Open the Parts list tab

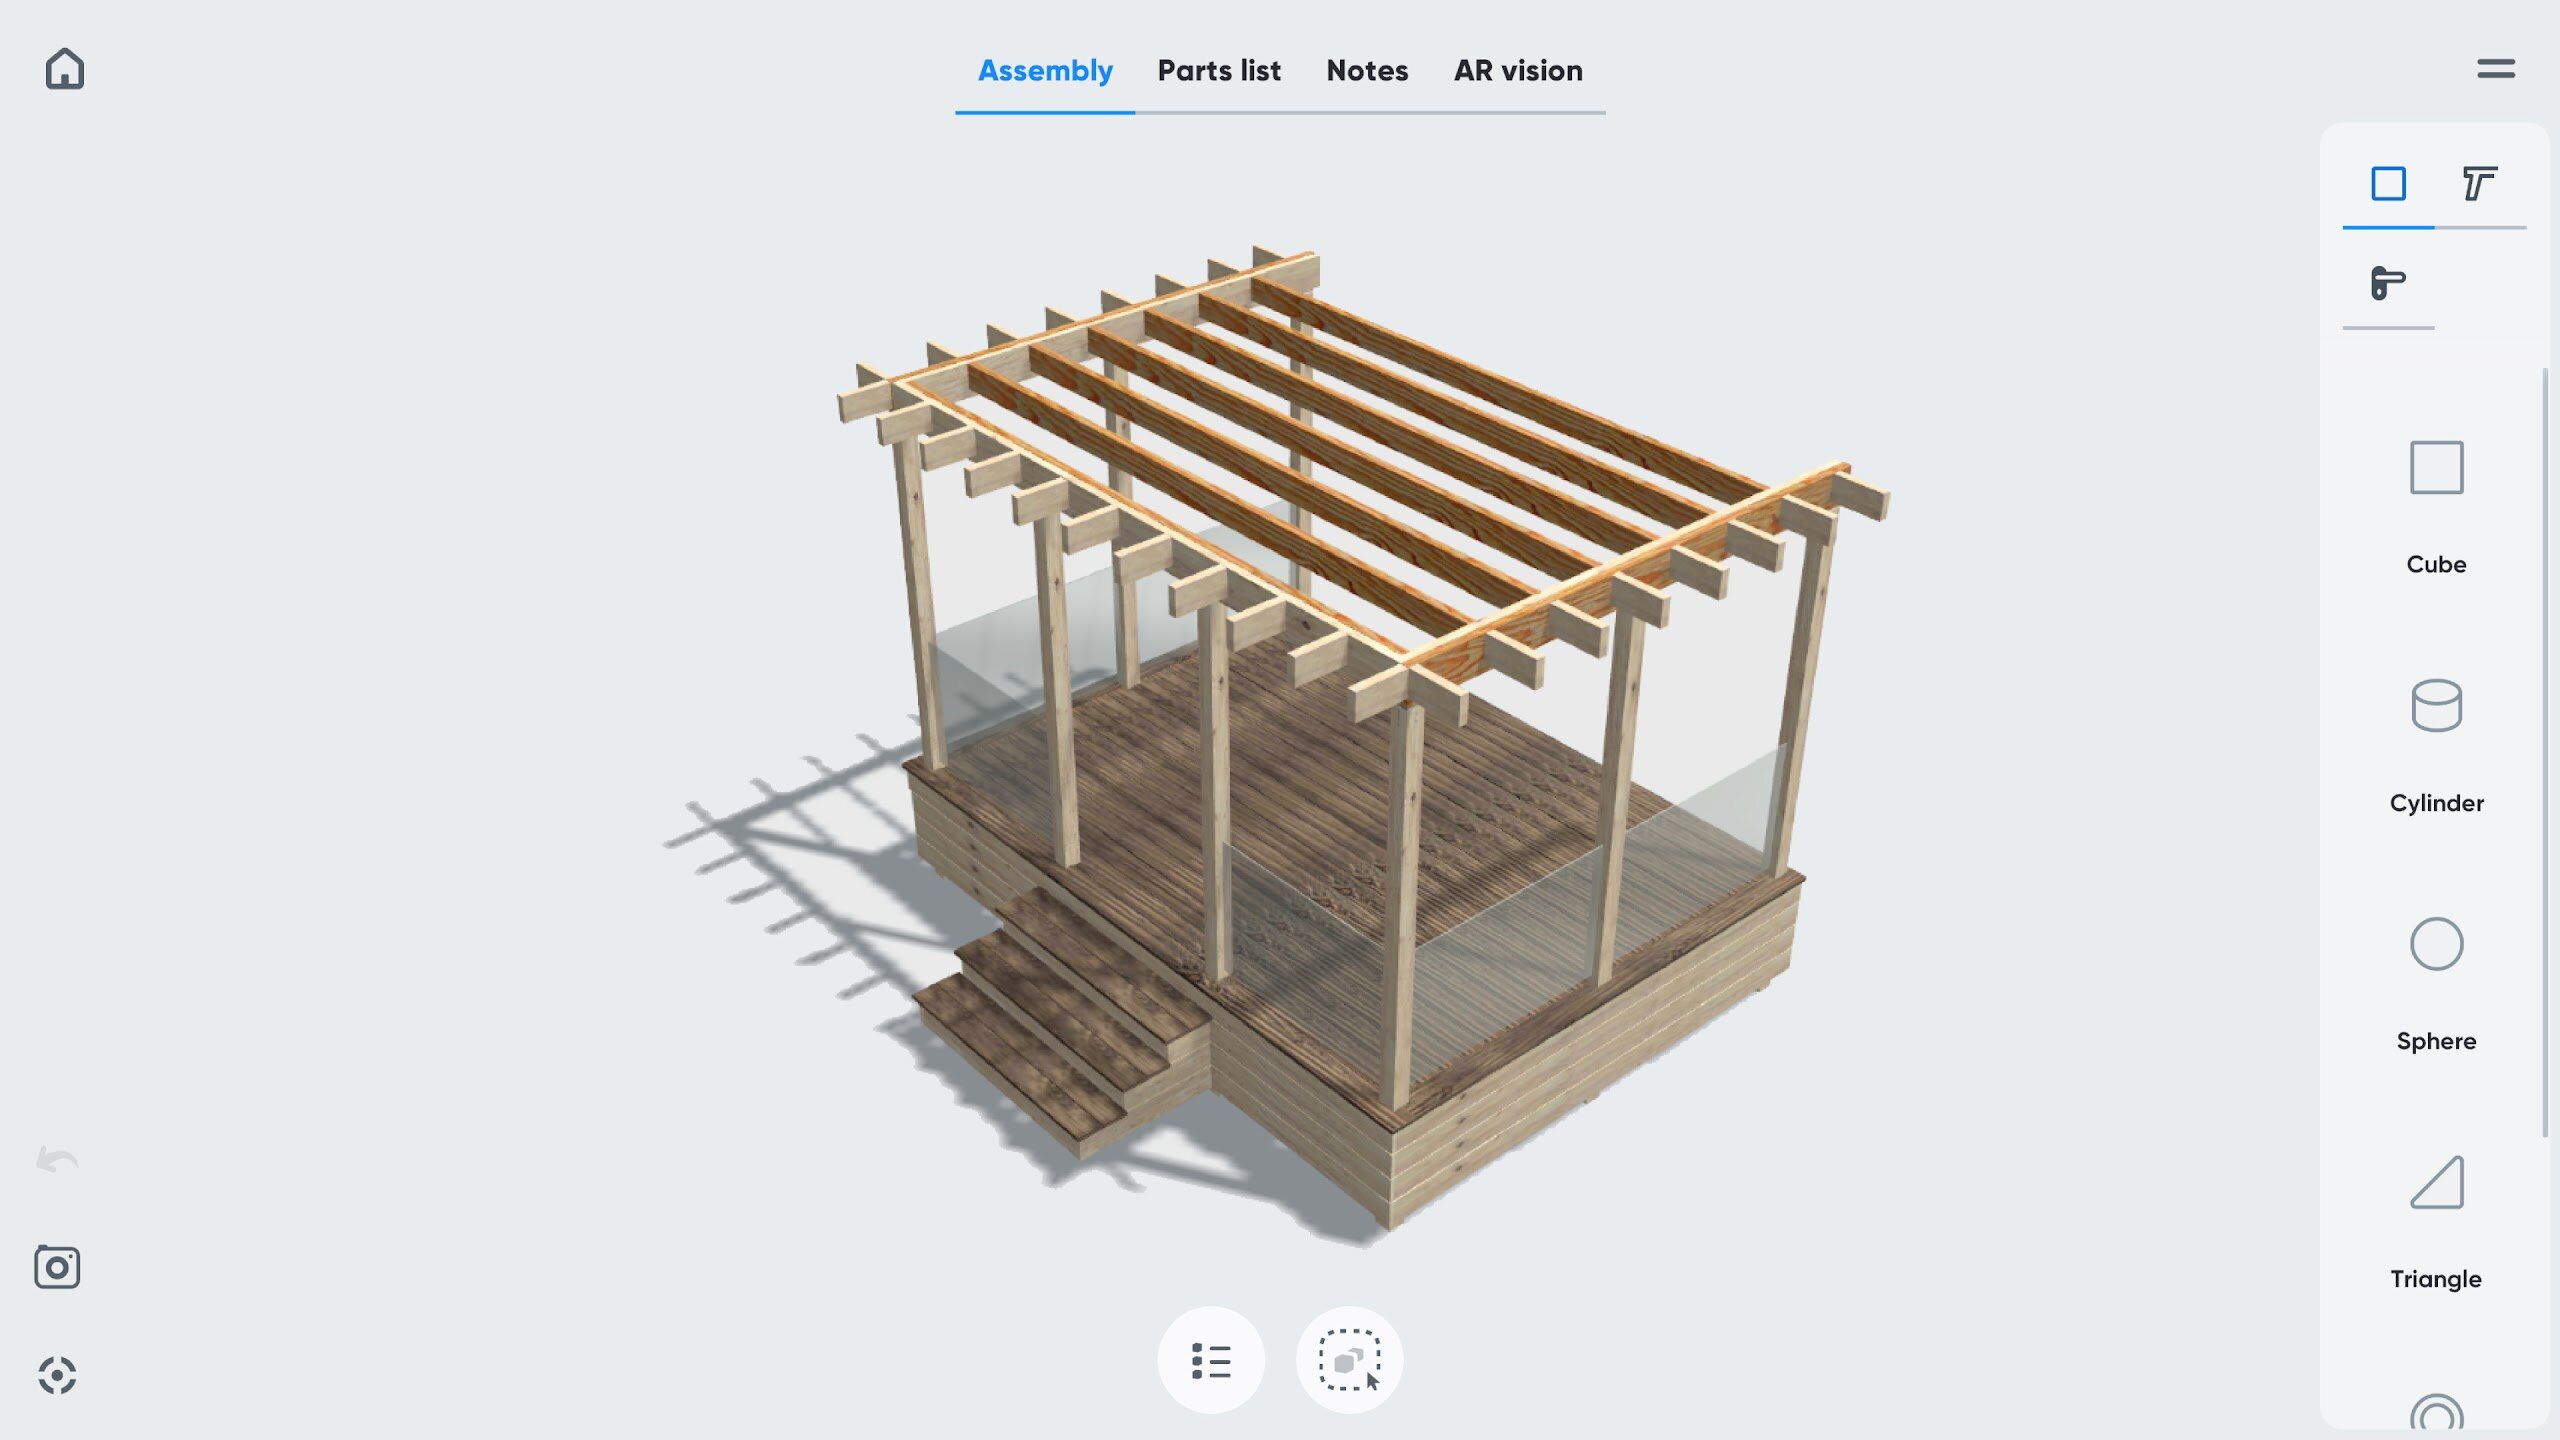[x=1219, y=71]
